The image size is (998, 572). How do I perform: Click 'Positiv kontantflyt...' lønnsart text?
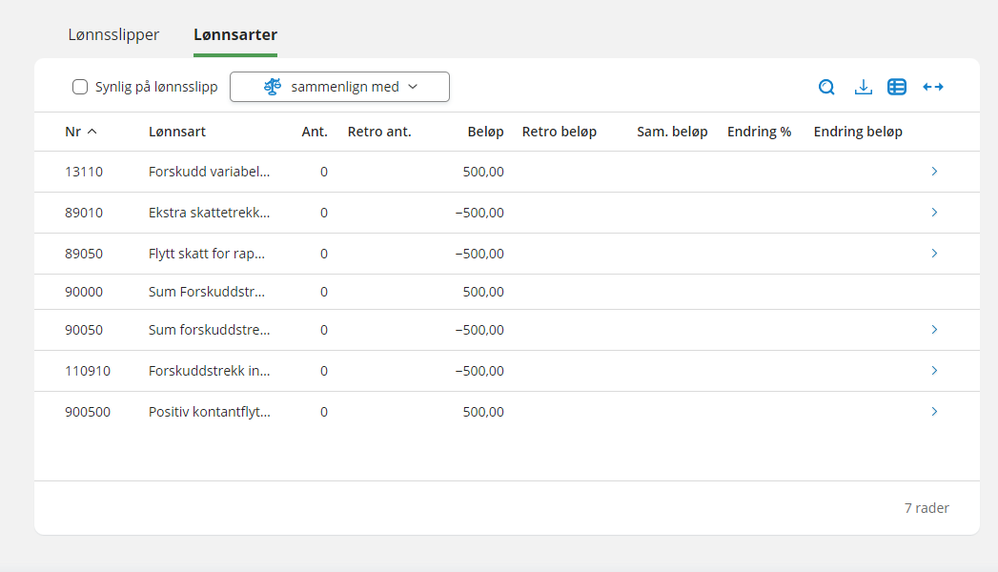click(209, 412)
